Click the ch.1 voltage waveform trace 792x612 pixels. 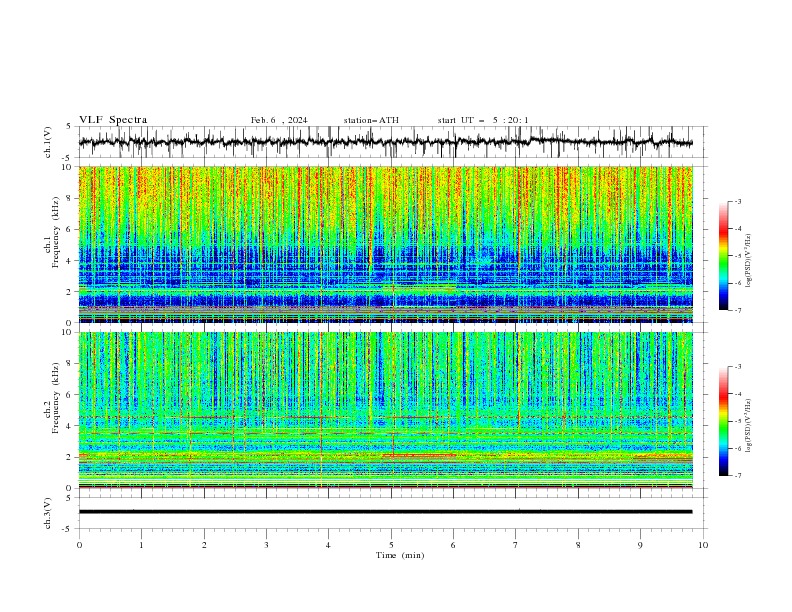pos(386,141)
